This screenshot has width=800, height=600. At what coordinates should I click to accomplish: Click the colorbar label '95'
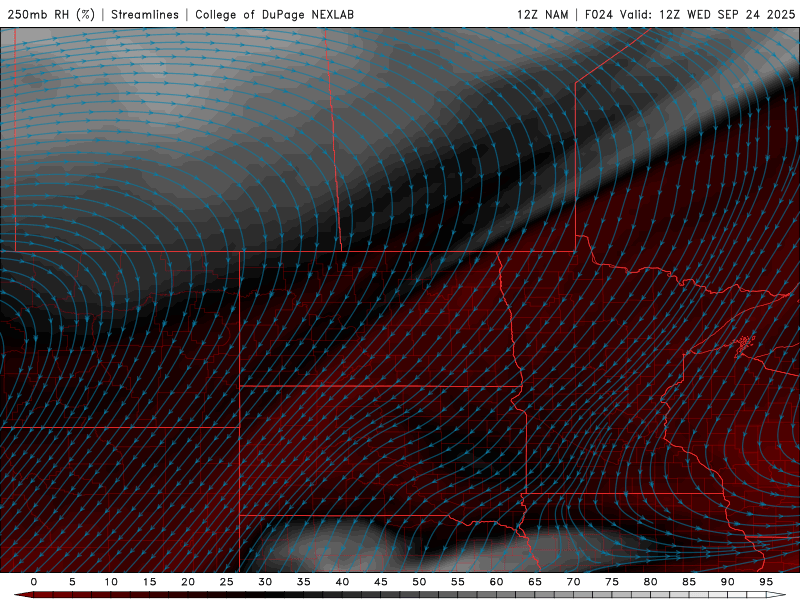pyautogui.click(x=766, y=582)
